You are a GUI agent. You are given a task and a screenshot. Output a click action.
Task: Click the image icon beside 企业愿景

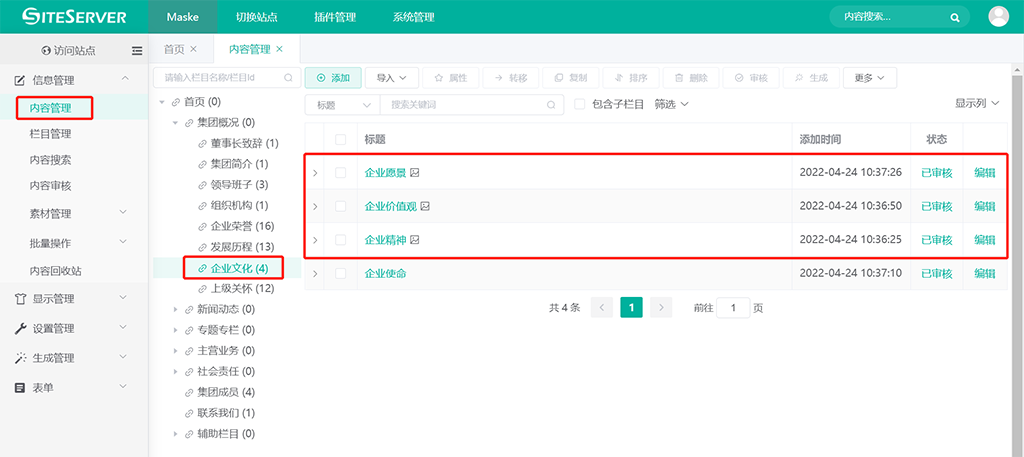pyautogui.click(x=415, y=173)
